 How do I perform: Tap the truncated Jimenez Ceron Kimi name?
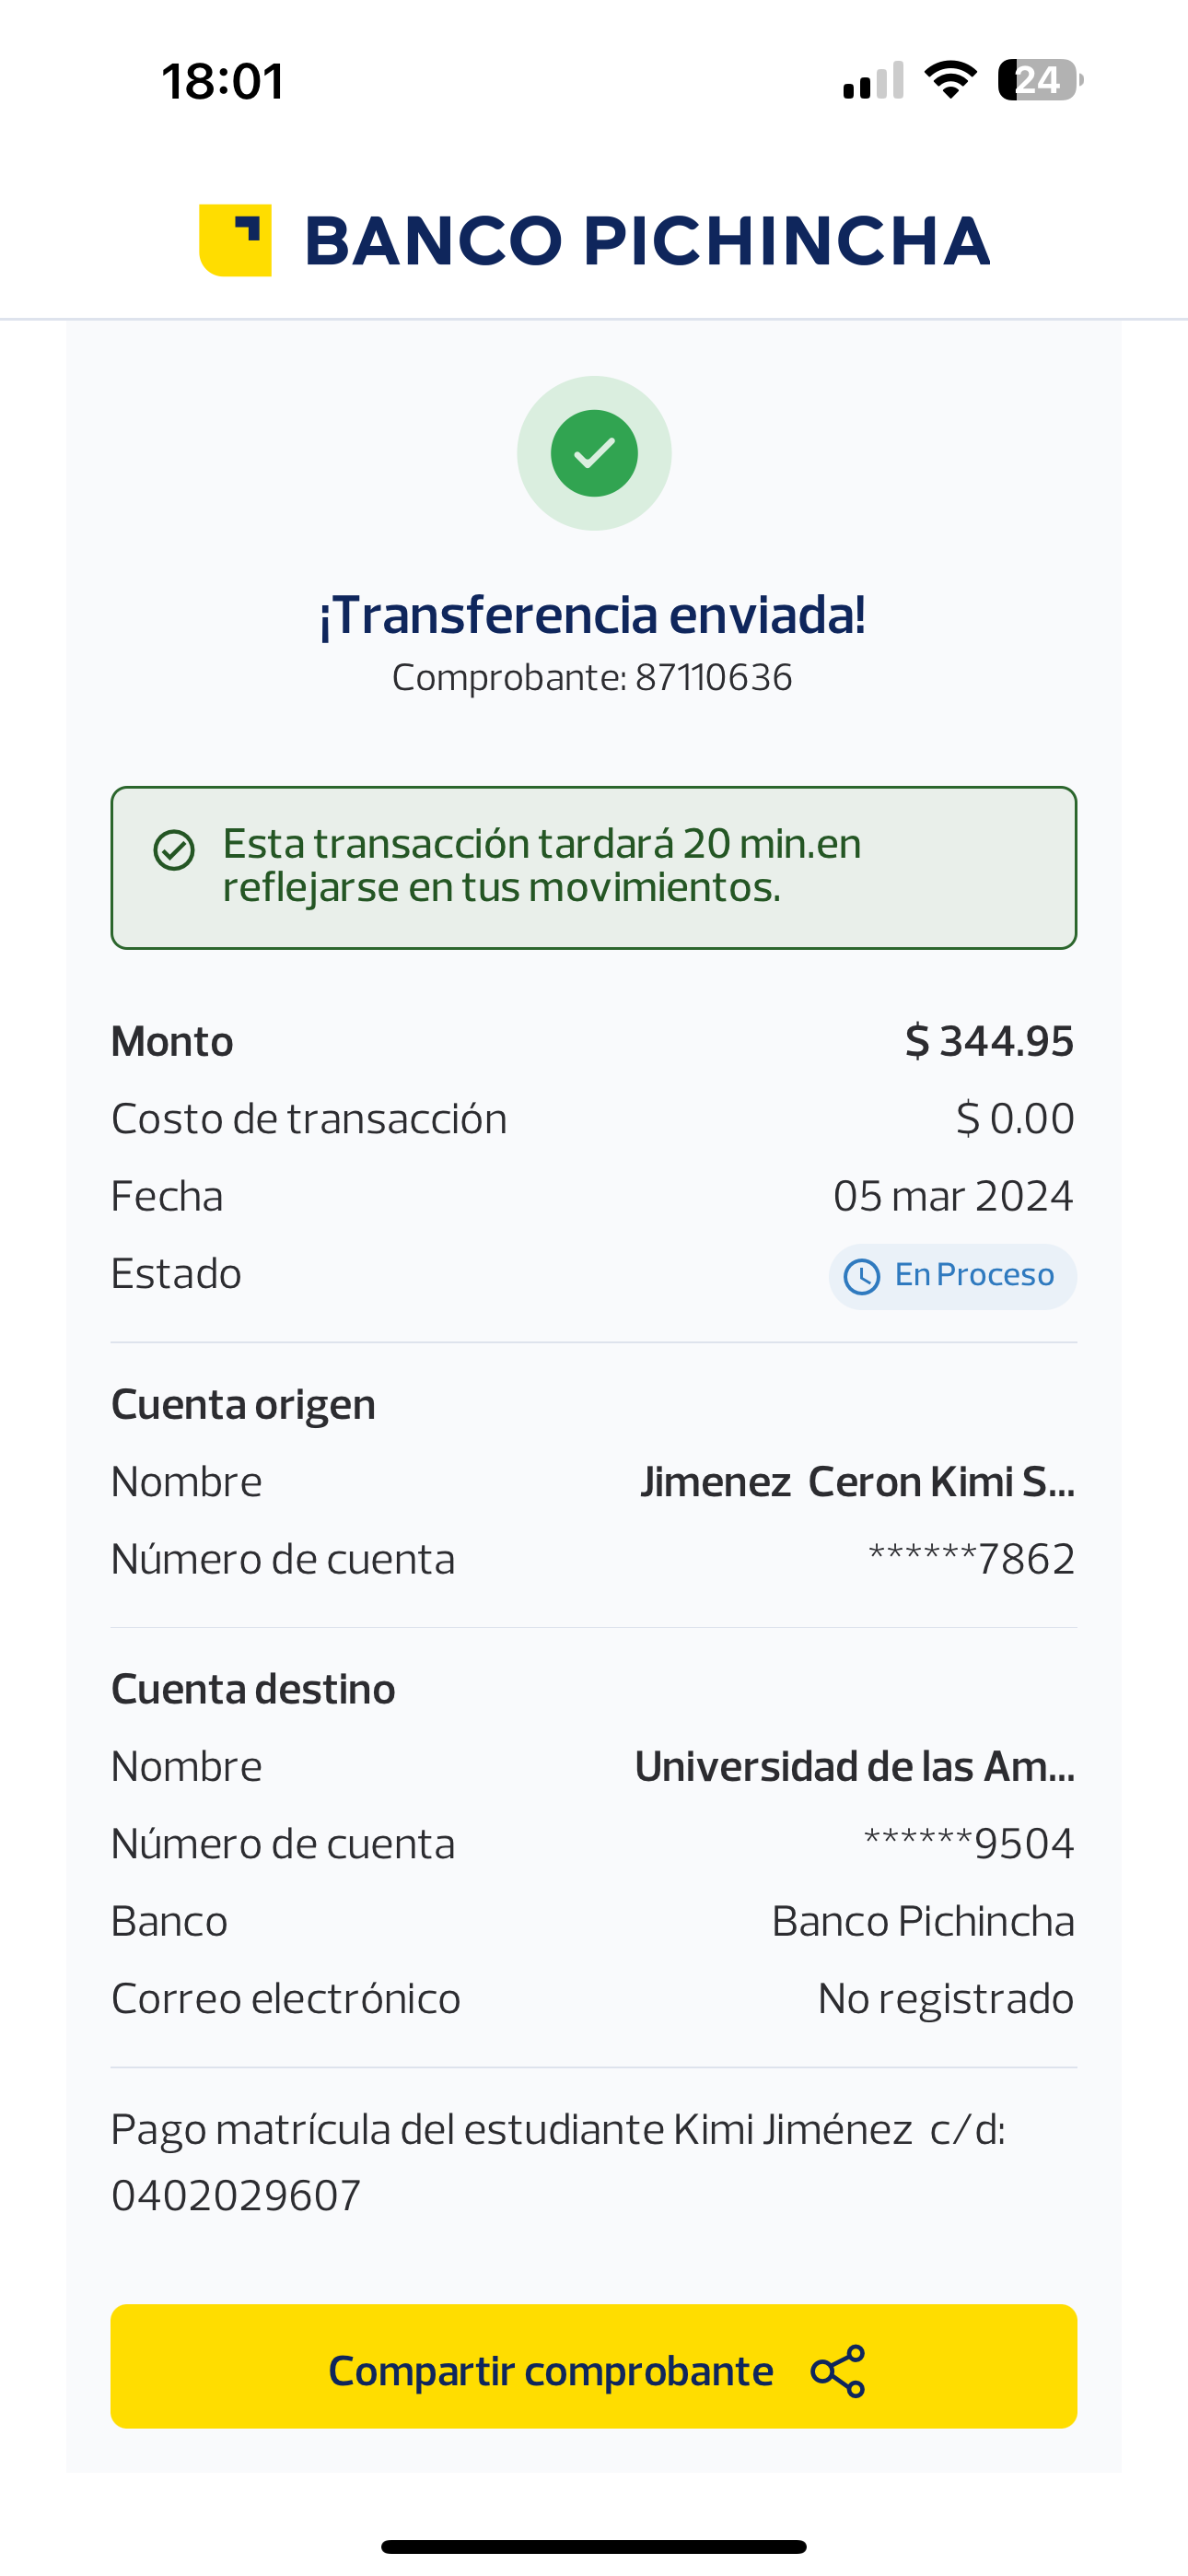[x=857, y=1482]
